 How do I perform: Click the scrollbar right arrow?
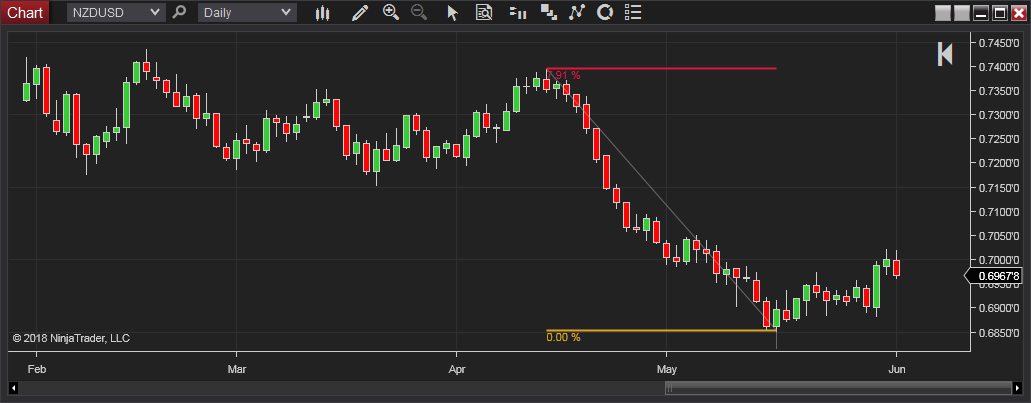pos(1019,388)
